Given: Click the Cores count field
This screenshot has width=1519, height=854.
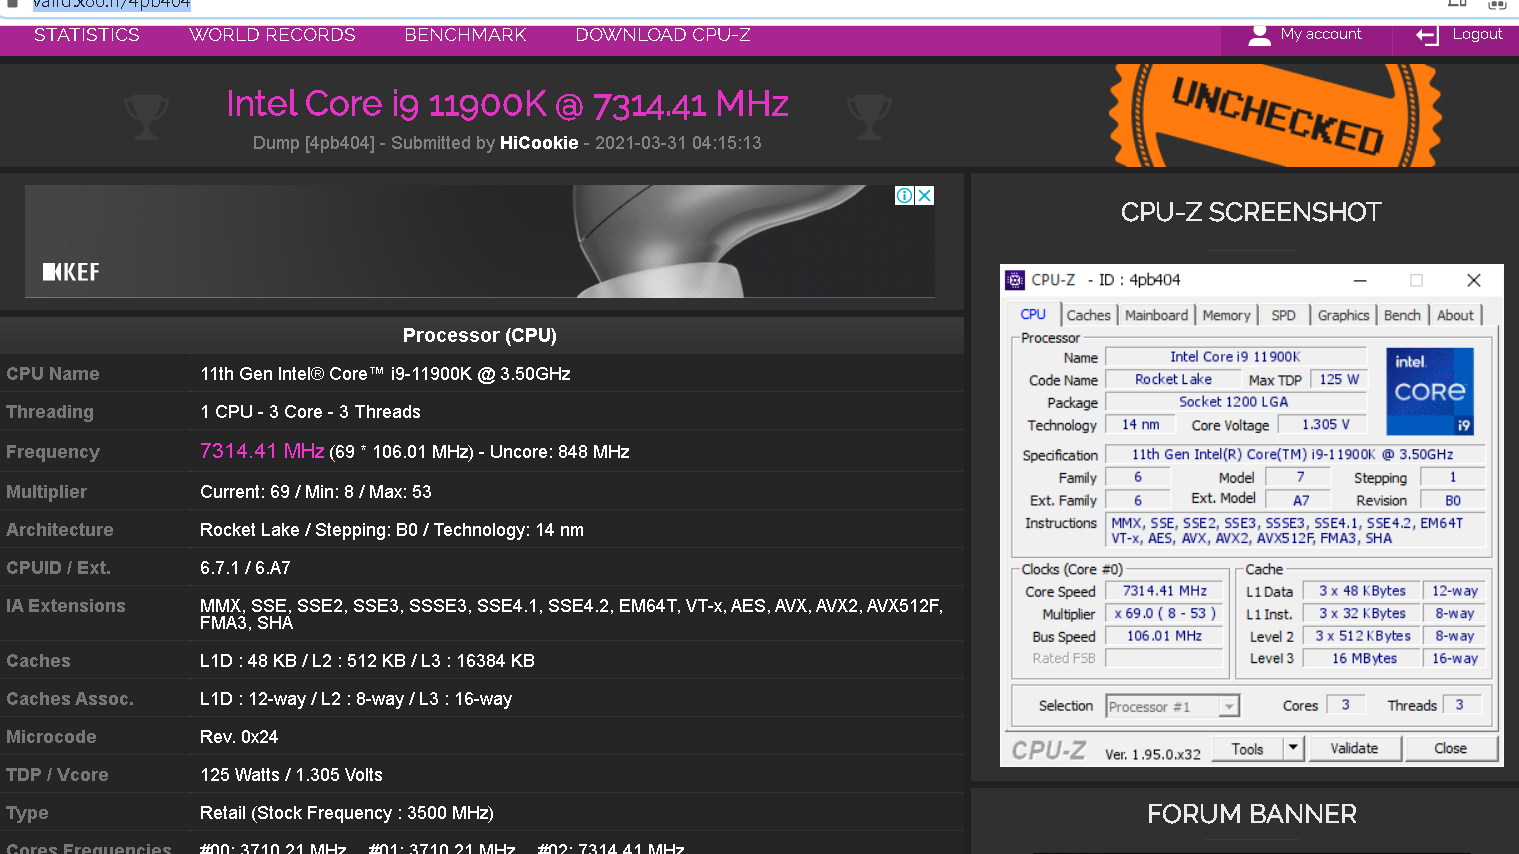Looking at the screenshot, I should [x=1345, y=705].
